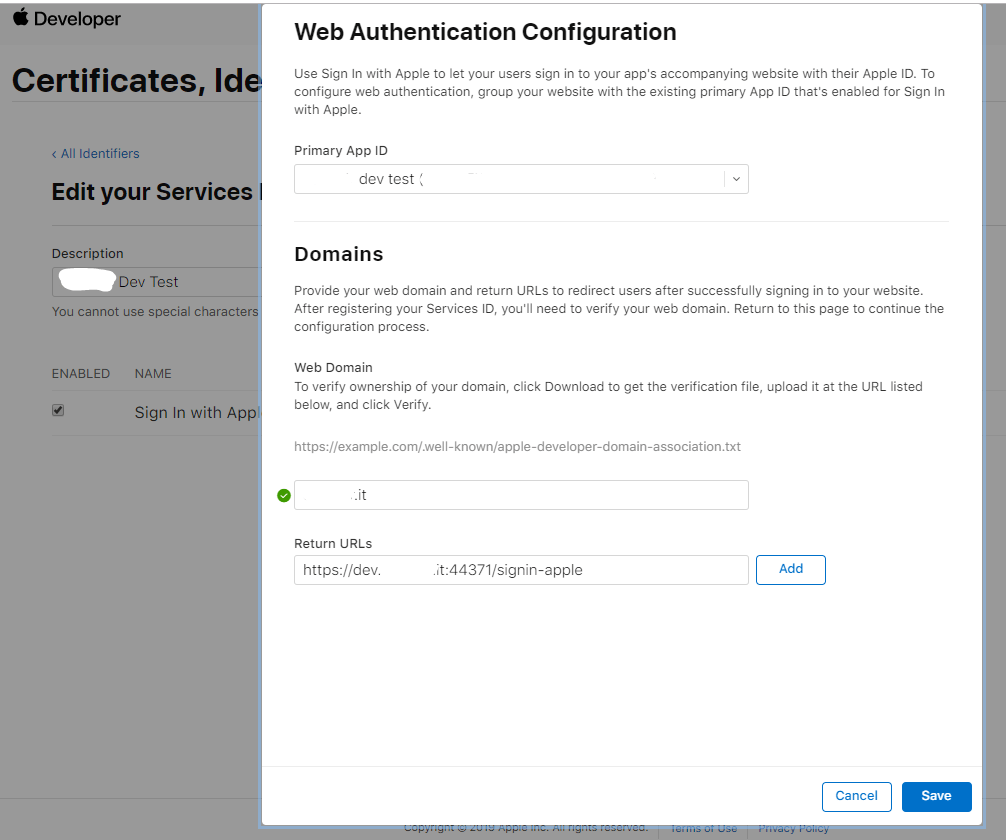Click the 'You cannot use special characters' hint

click(155, 312)
